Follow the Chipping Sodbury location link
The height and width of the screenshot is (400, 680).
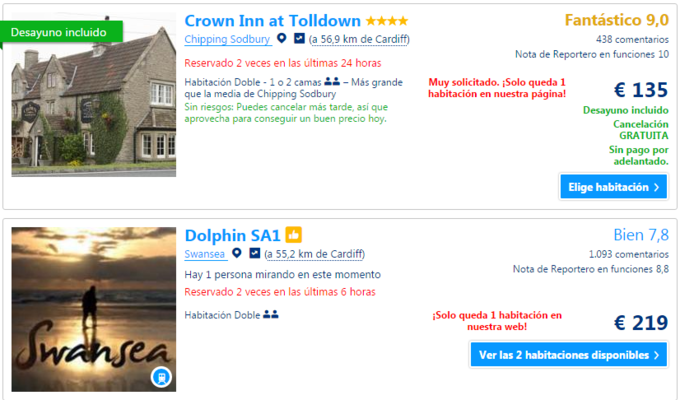click(228, 39)
